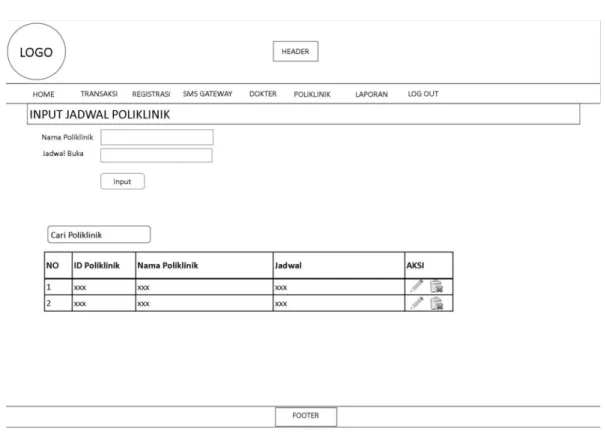Focus the Jadwal Buka input field
Viewport: 606px width, 438px height.
[157, 155]
